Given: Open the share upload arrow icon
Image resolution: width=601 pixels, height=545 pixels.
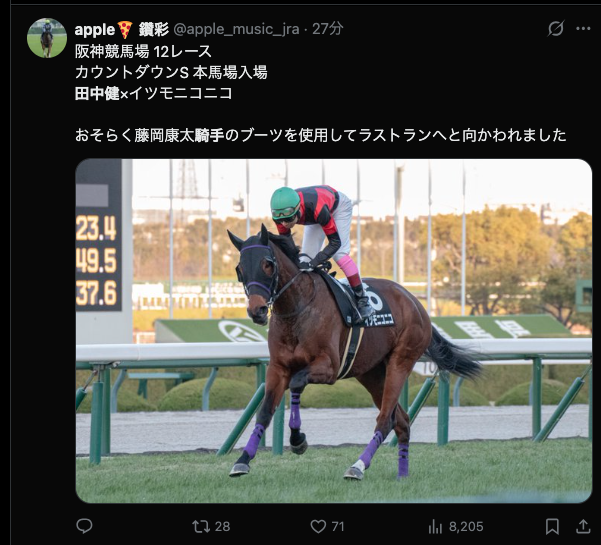Looking at the screenshot, I should tap(583, 526).
